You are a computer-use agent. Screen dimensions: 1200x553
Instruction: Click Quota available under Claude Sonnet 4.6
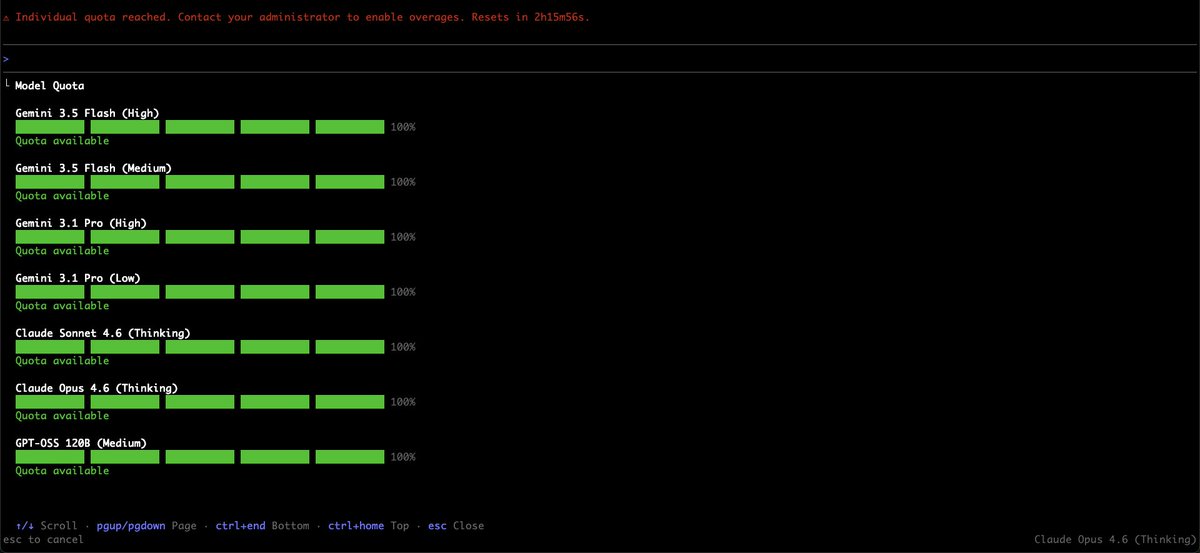click(x=62, y=361)
